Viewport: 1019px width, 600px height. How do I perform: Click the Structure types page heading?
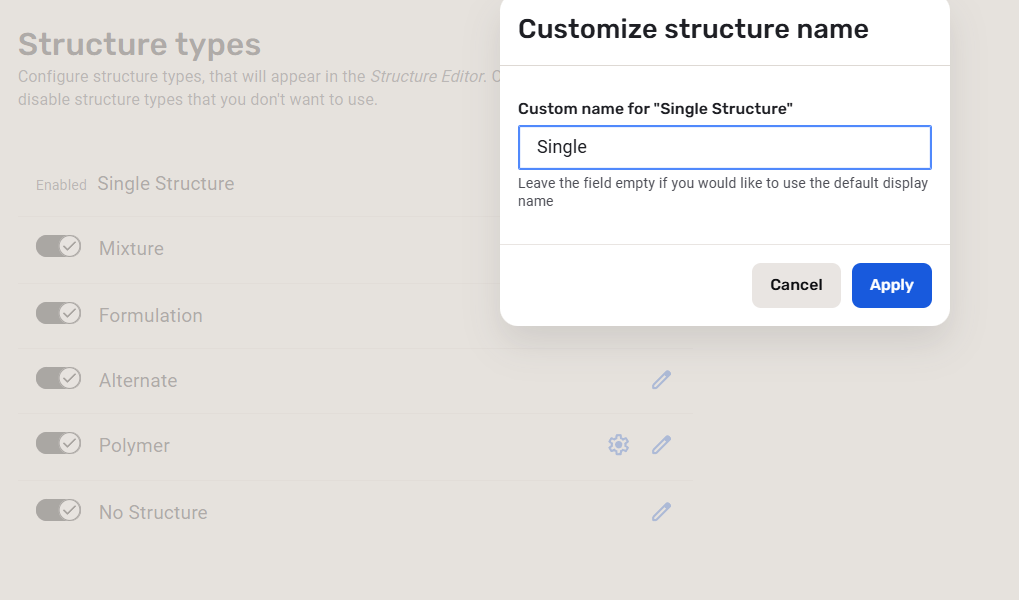(139, 44)
